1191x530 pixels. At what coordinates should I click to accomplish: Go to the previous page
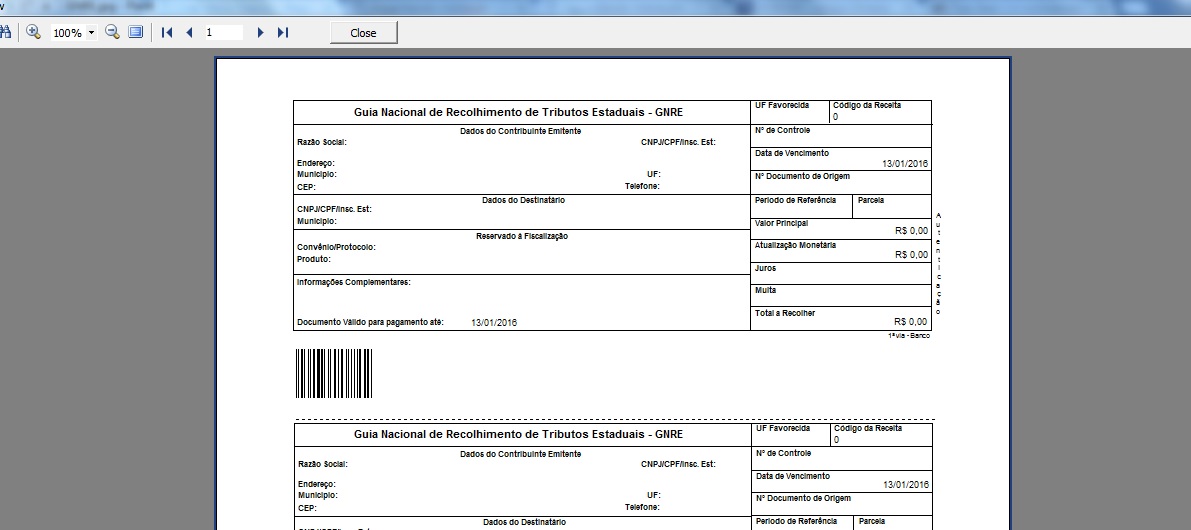click(x=189, y=33)
